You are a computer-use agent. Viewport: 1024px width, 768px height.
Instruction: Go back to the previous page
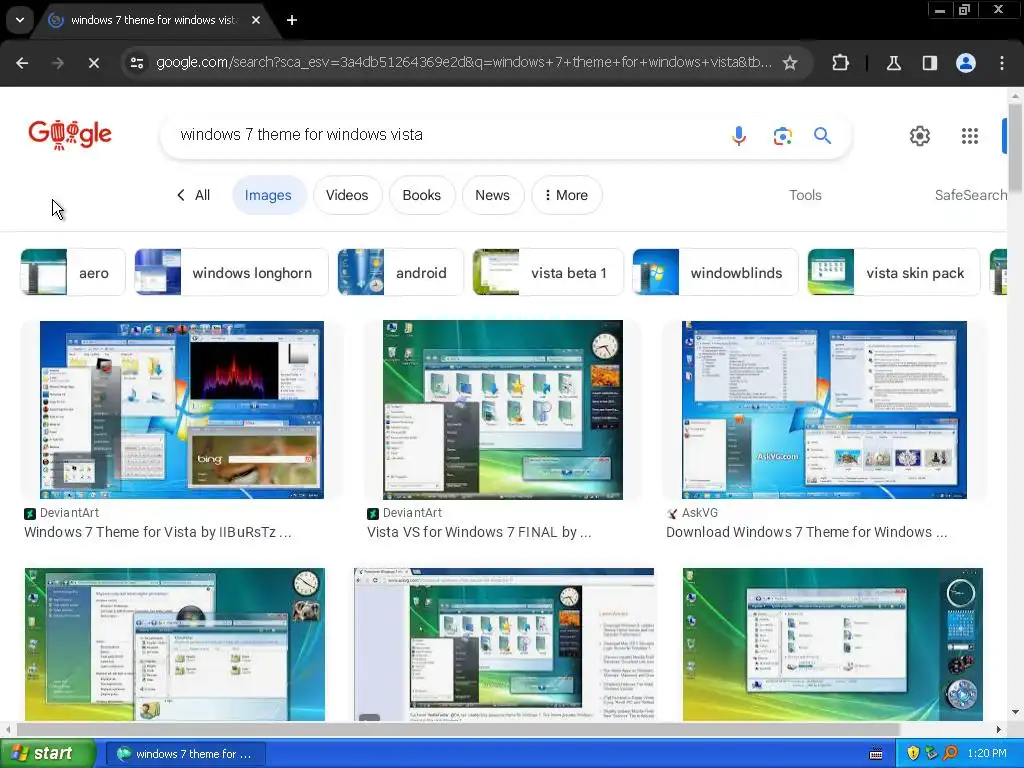click(22, 63)
